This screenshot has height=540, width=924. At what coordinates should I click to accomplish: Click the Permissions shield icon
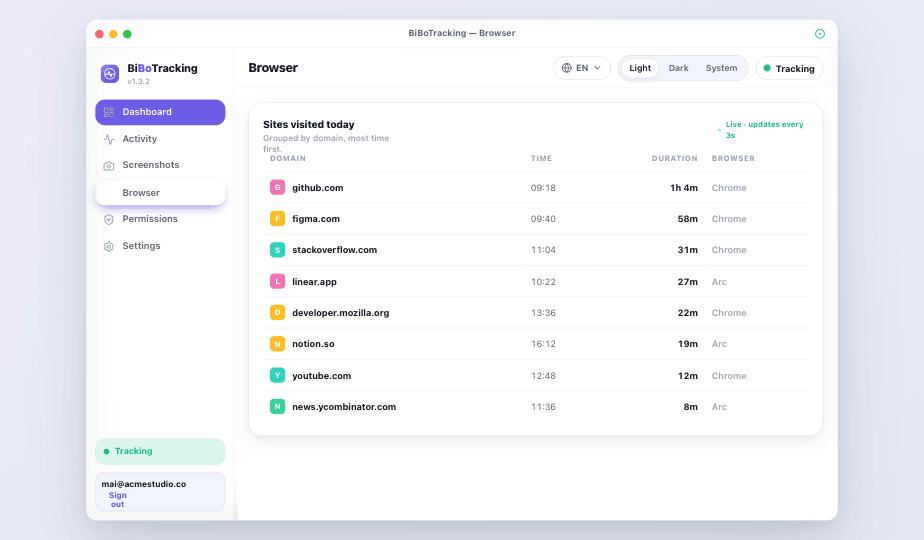[109, 219]
